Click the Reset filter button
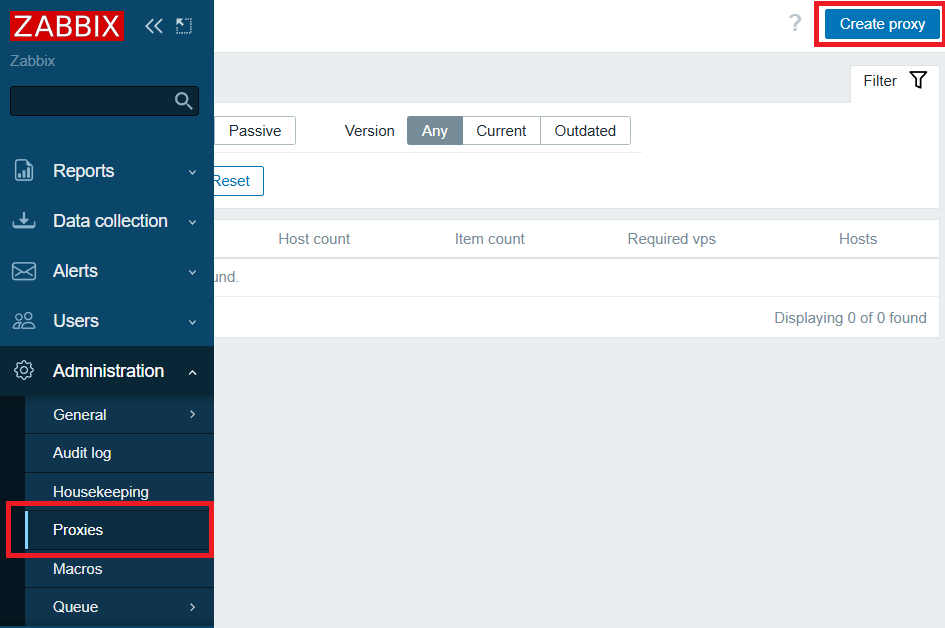Viewport: 945px width, 628px height. pos(232,181)
